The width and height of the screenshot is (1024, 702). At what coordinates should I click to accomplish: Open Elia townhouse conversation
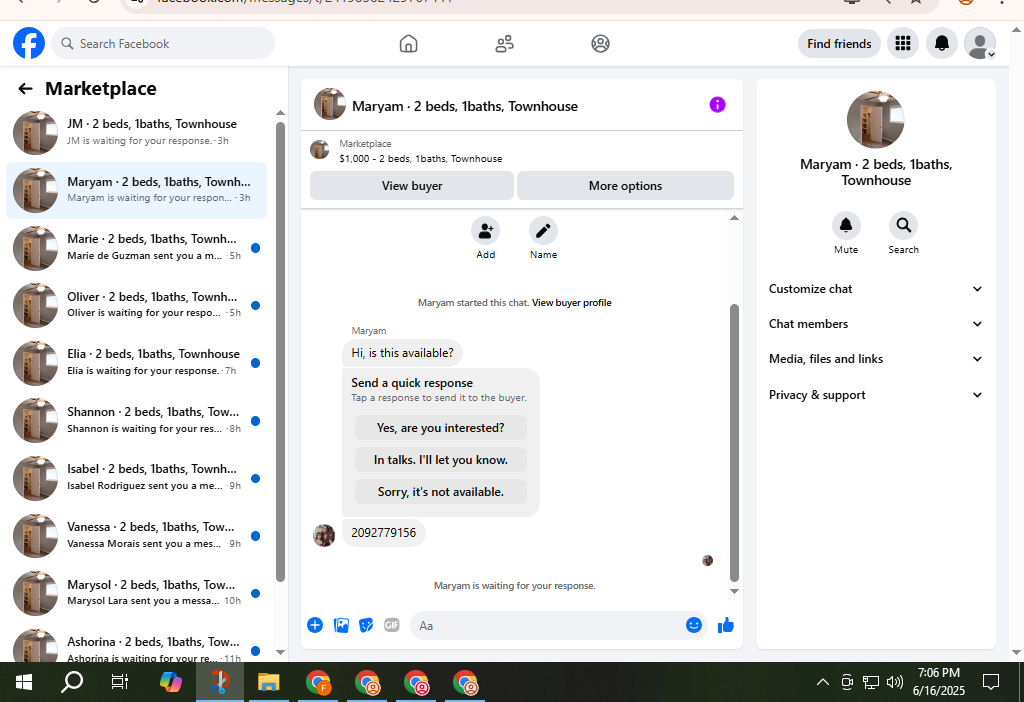(136, 362)
